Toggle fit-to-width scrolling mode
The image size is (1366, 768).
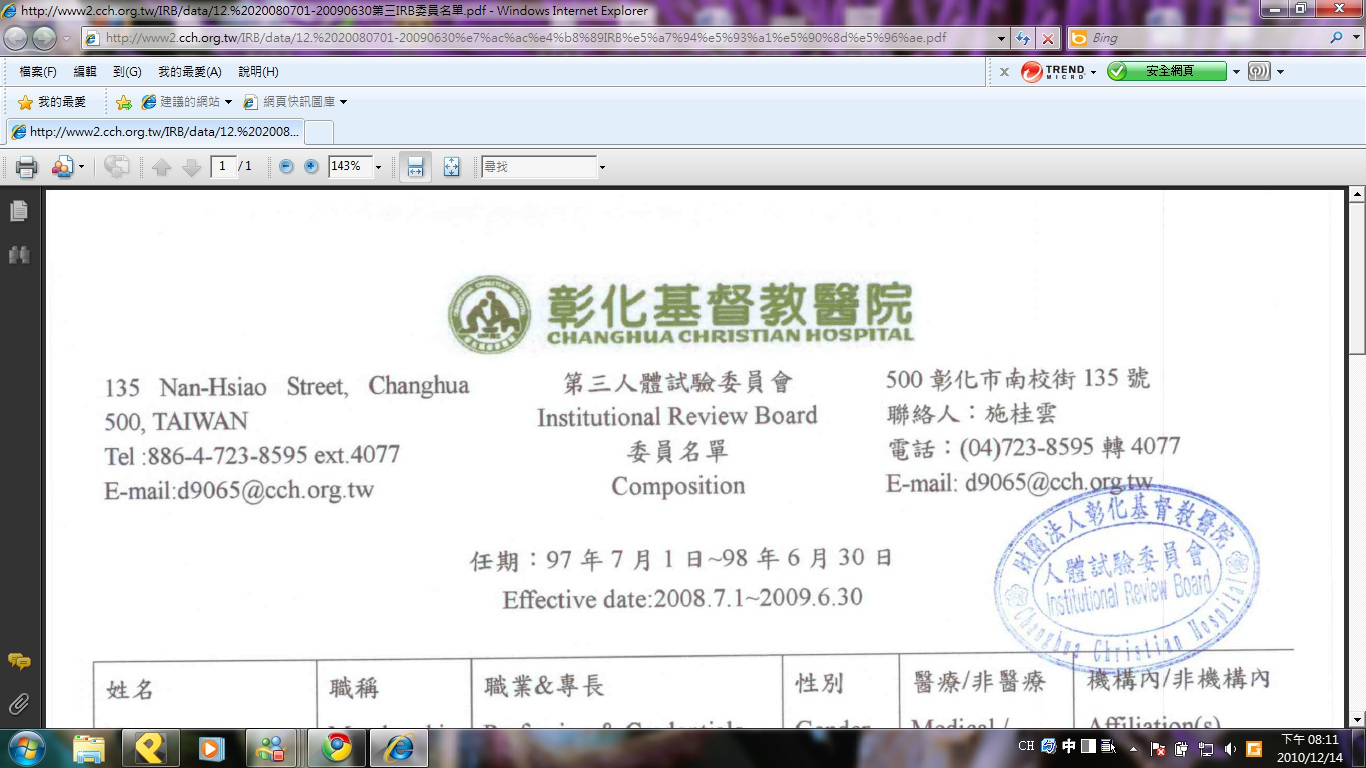(416, 167)
